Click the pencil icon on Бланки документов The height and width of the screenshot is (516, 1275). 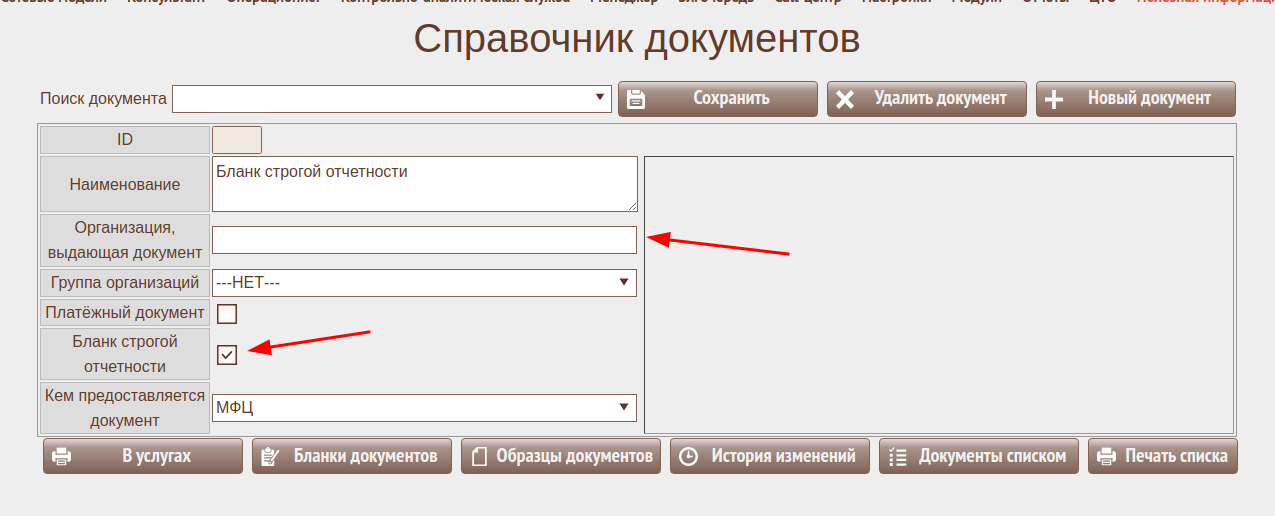(269, 457)
